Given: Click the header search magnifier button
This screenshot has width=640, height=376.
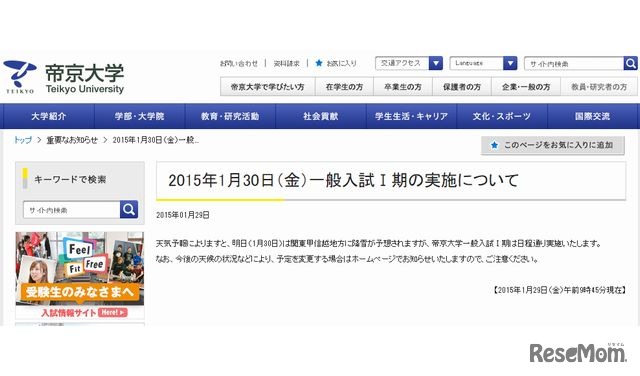Looking at the screenshot, I should [x=630, y=63].
